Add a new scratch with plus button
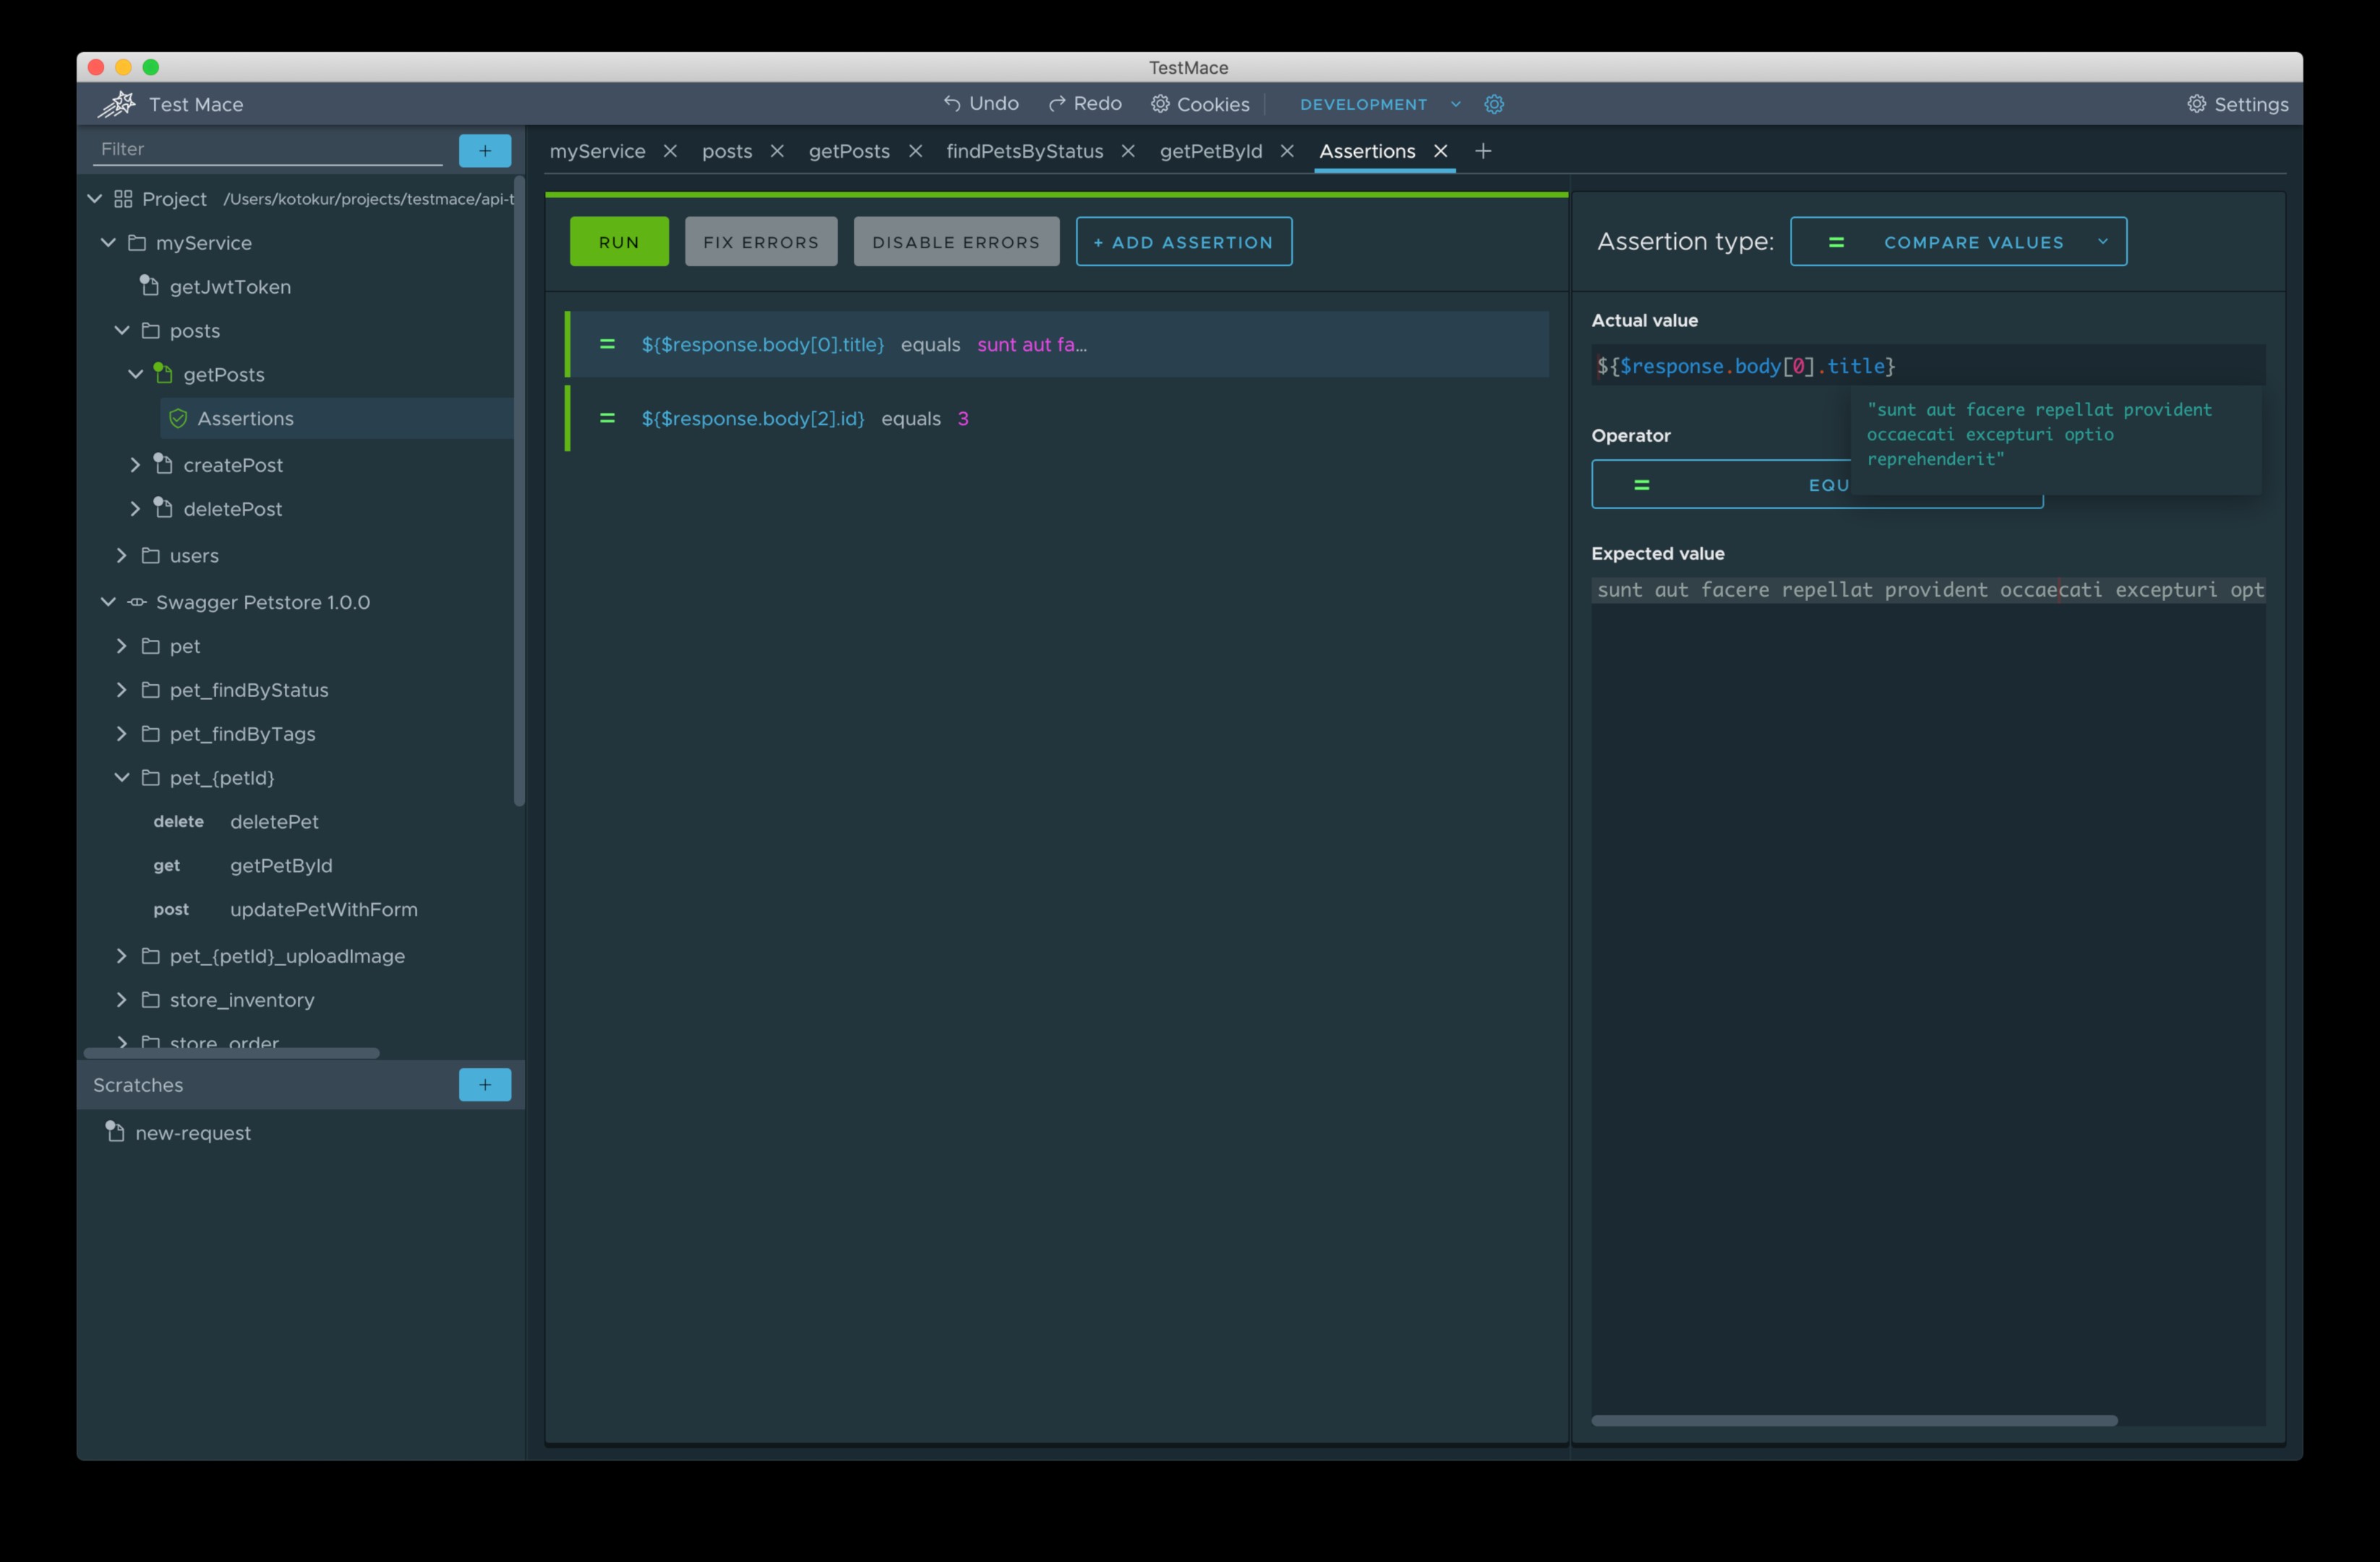The width and height of the screenshot is (2380, 1562). [484, 1084]
